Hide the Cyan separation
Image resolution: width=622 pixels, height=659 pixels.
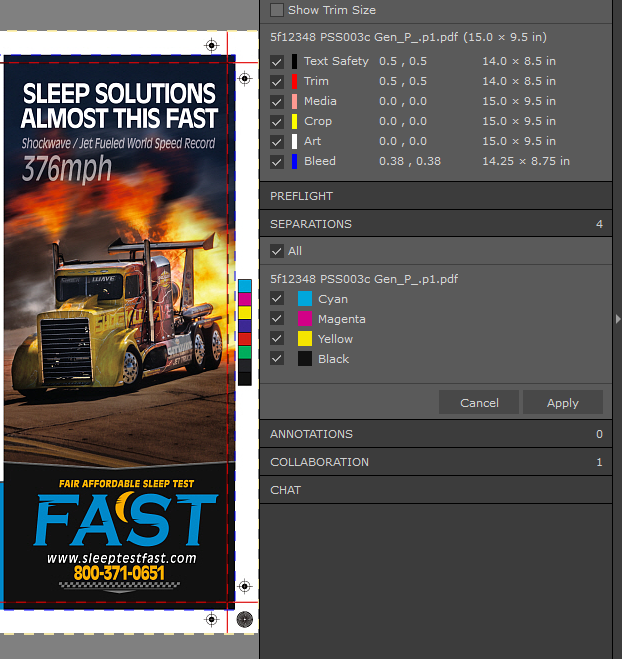[277, 298]
